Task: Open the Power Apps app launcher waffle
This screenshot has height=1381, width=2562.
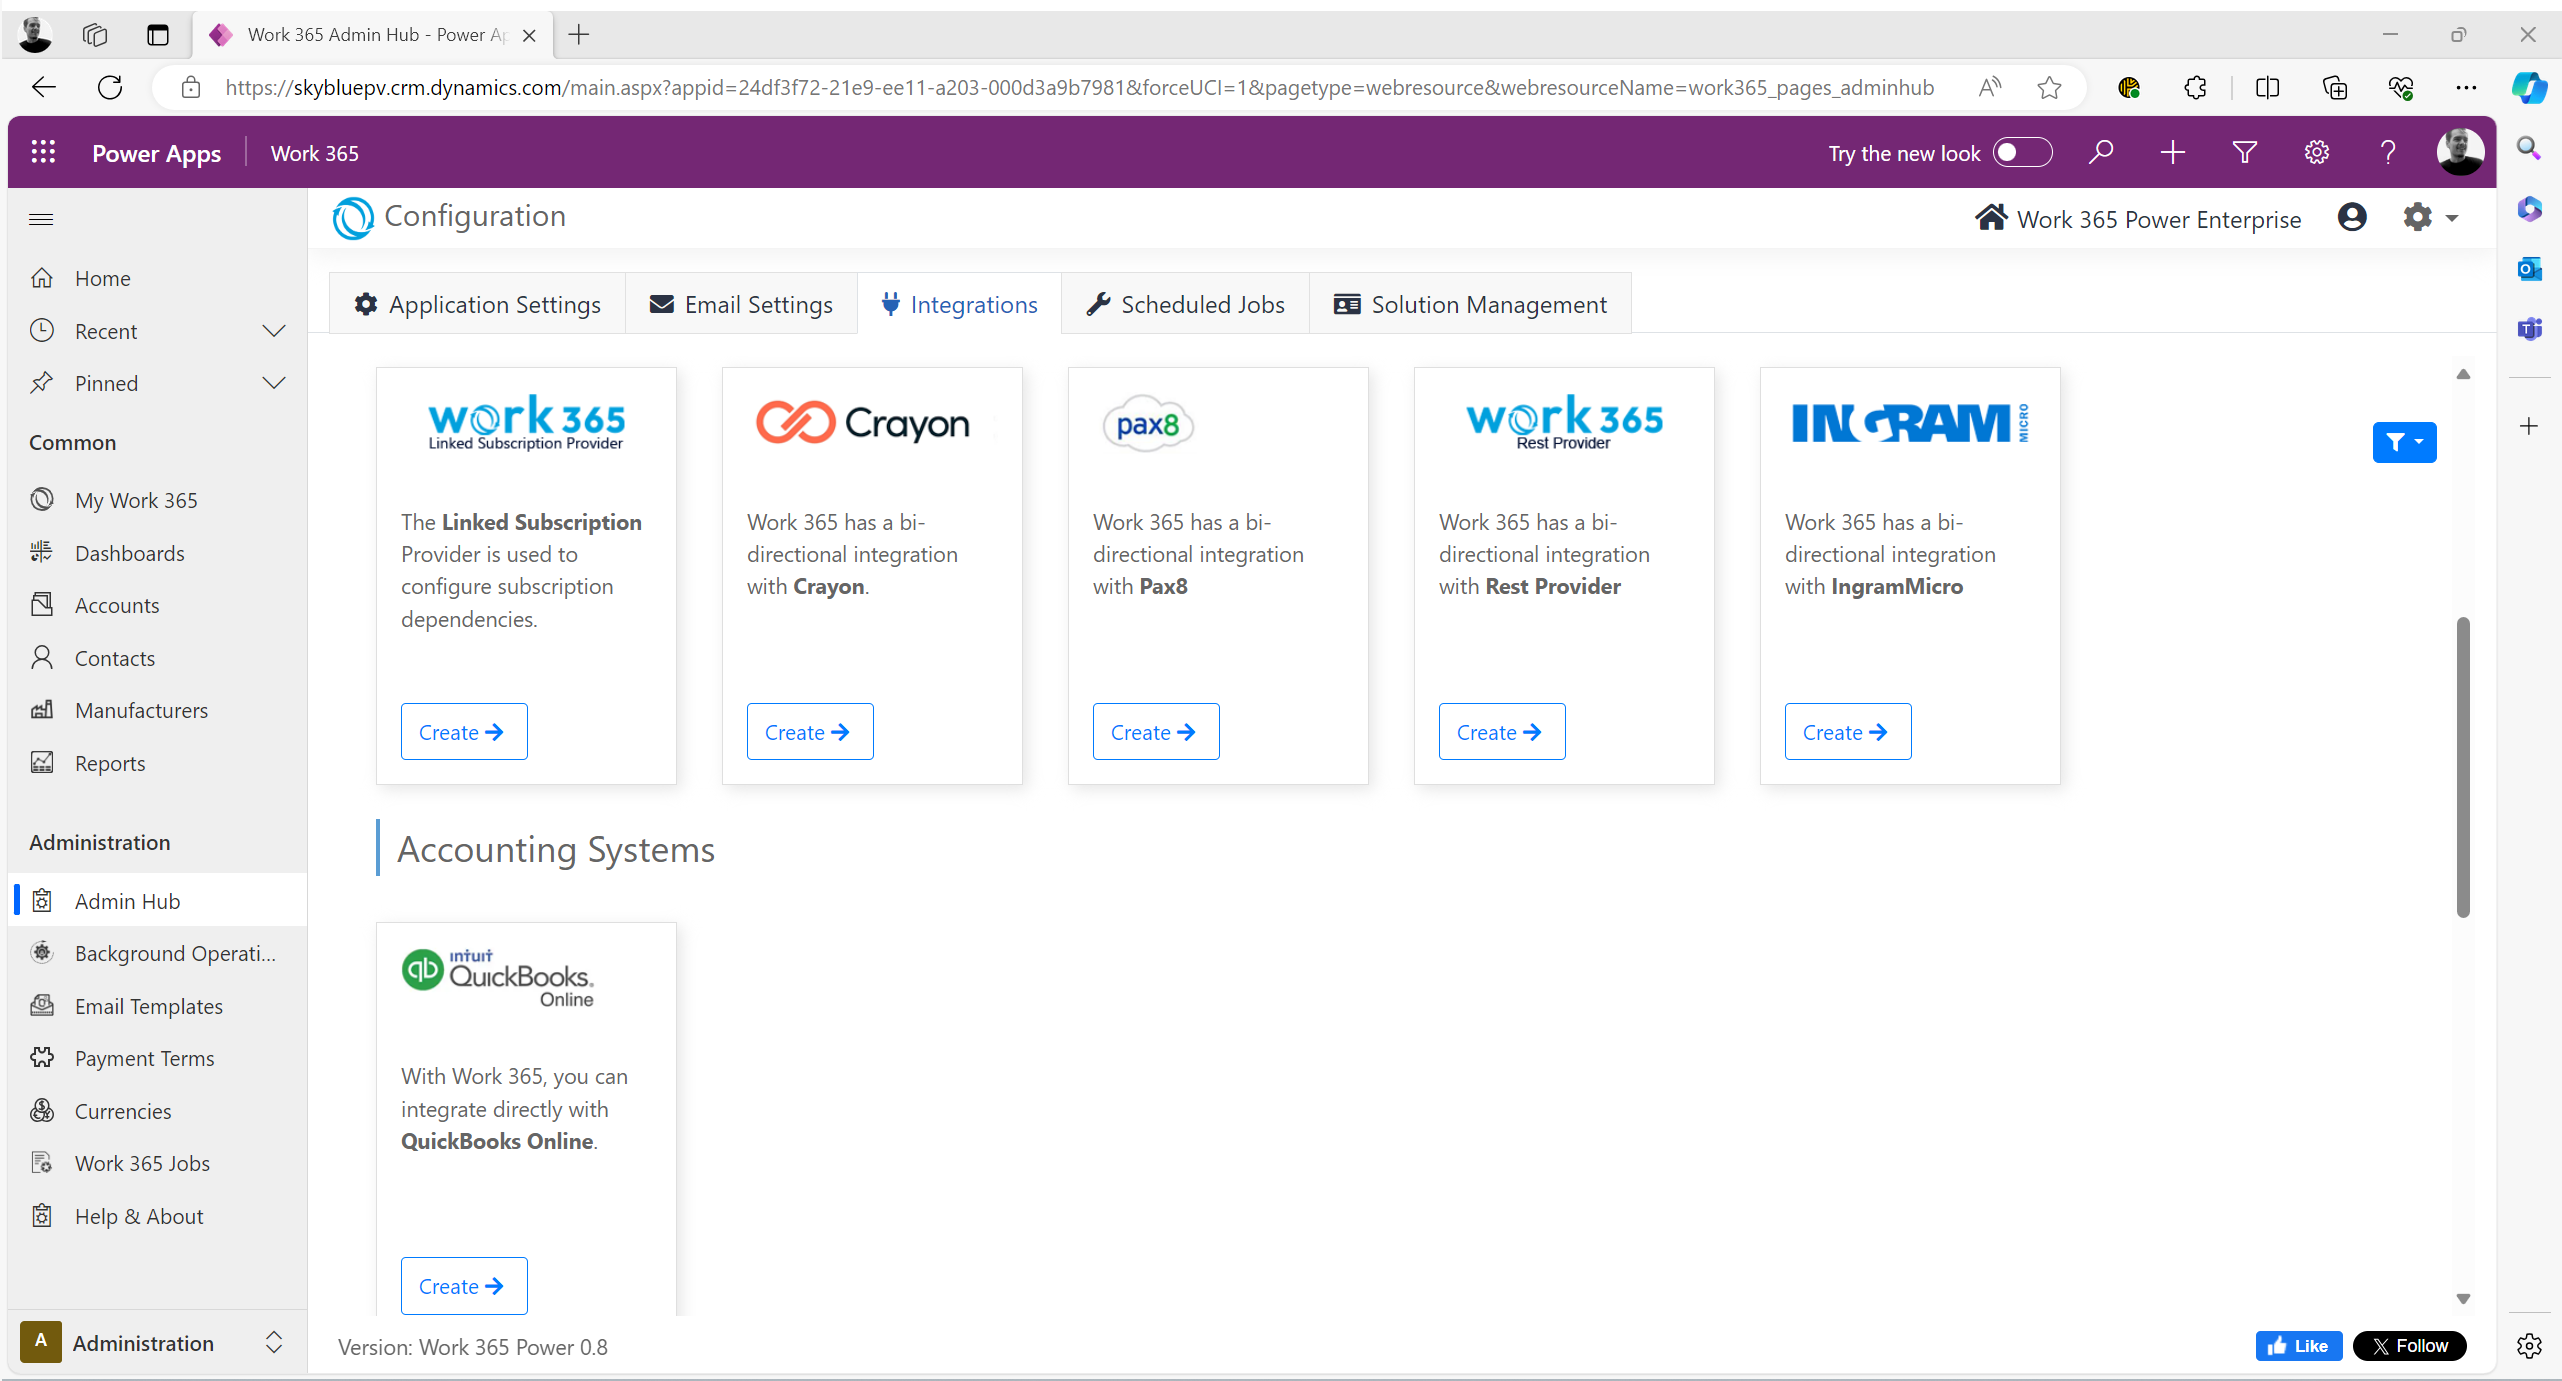Action: [43, 152]
